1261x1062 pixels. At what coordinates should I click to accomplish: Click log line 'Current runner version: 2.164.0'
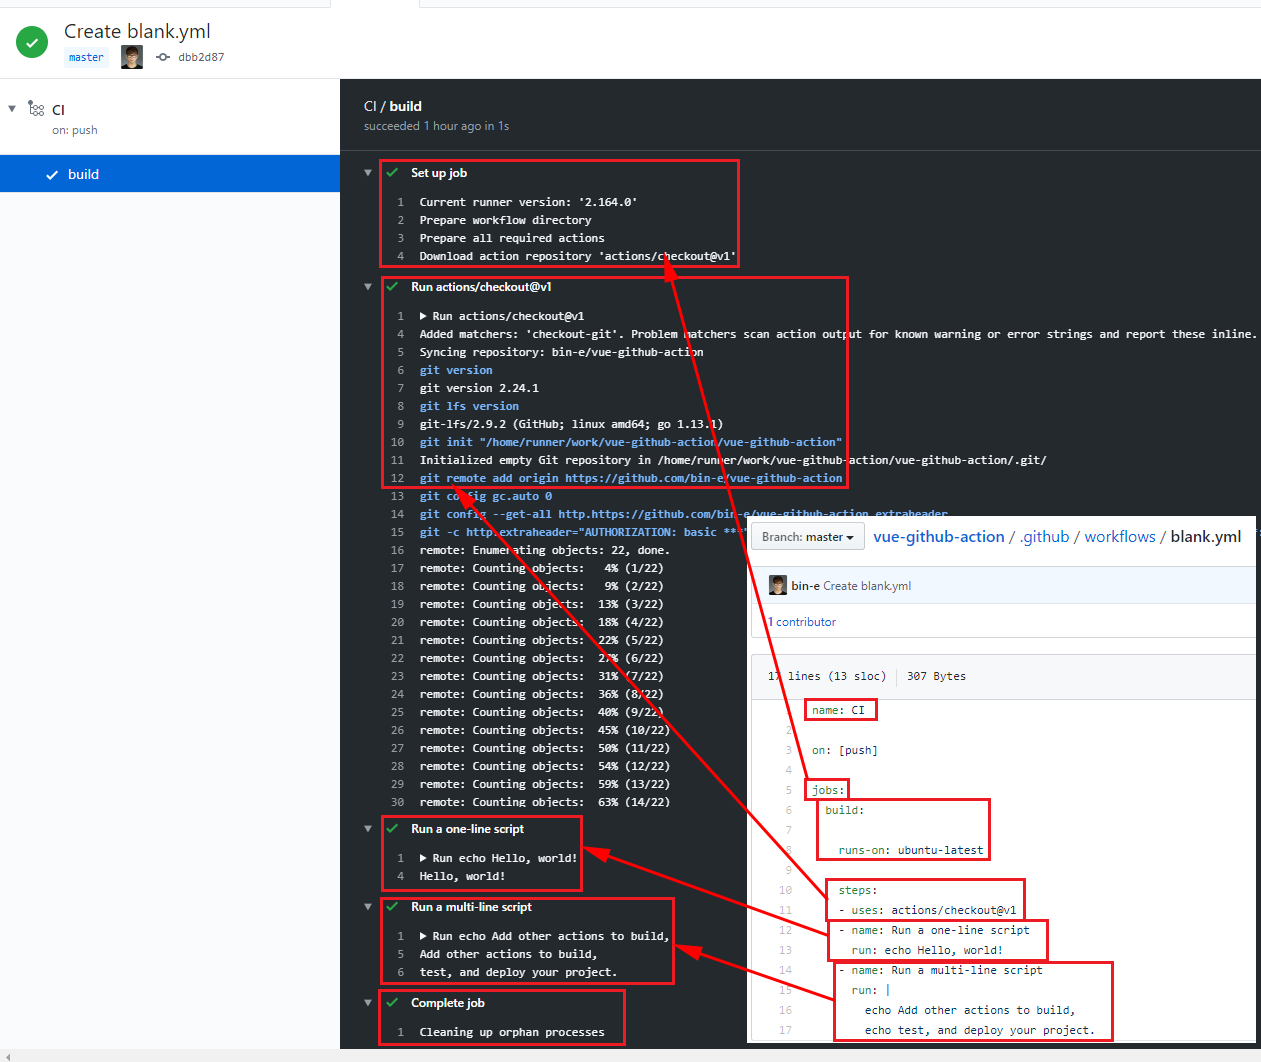[x=528, y=202]
